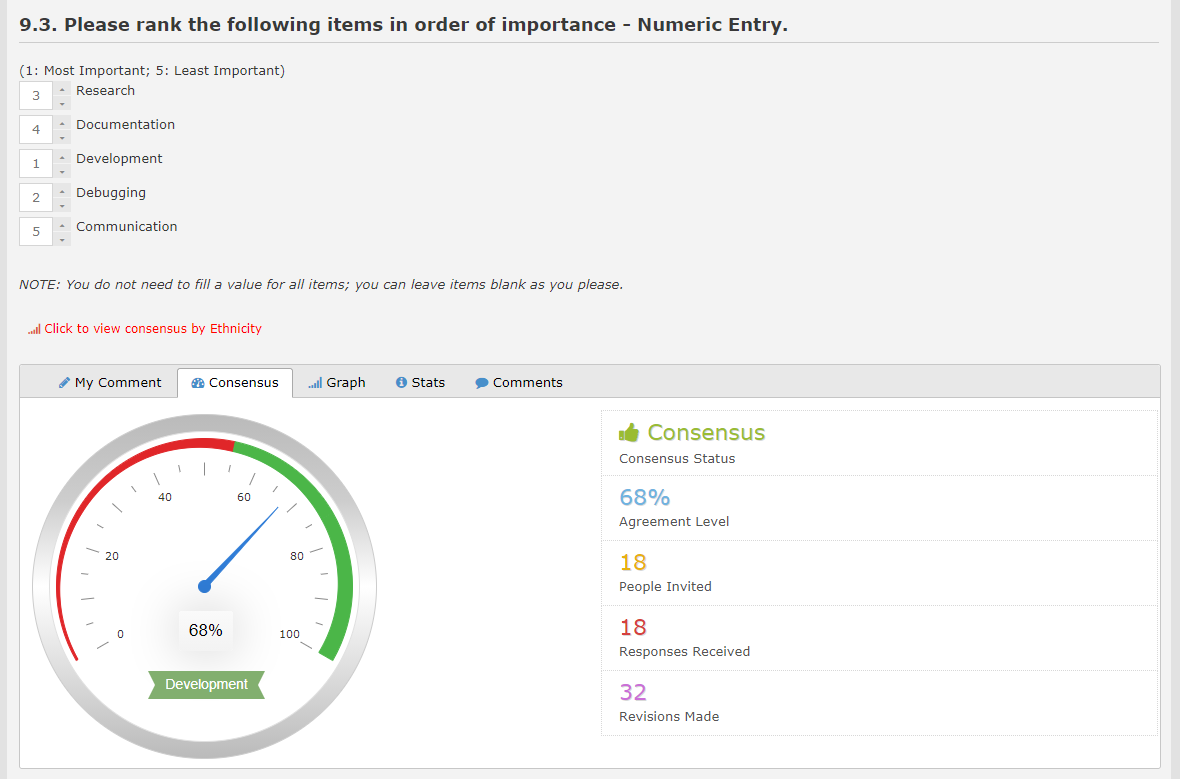Increase the Research rank with up arrow
Image resolution: width=1180 pixels, height=779 pixels.
tap(62, 90)
